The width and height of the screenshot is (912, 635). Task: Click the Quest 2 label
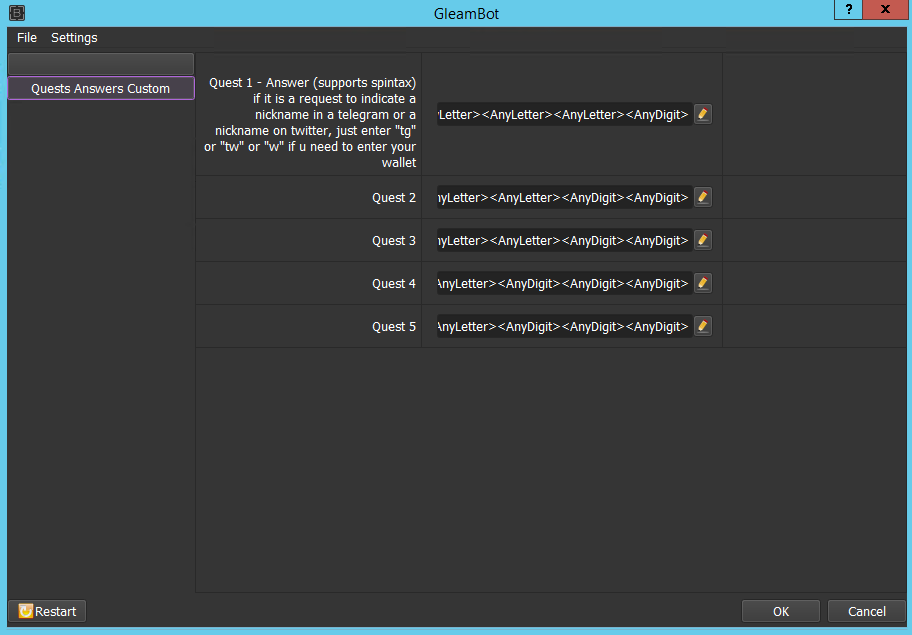394,198
